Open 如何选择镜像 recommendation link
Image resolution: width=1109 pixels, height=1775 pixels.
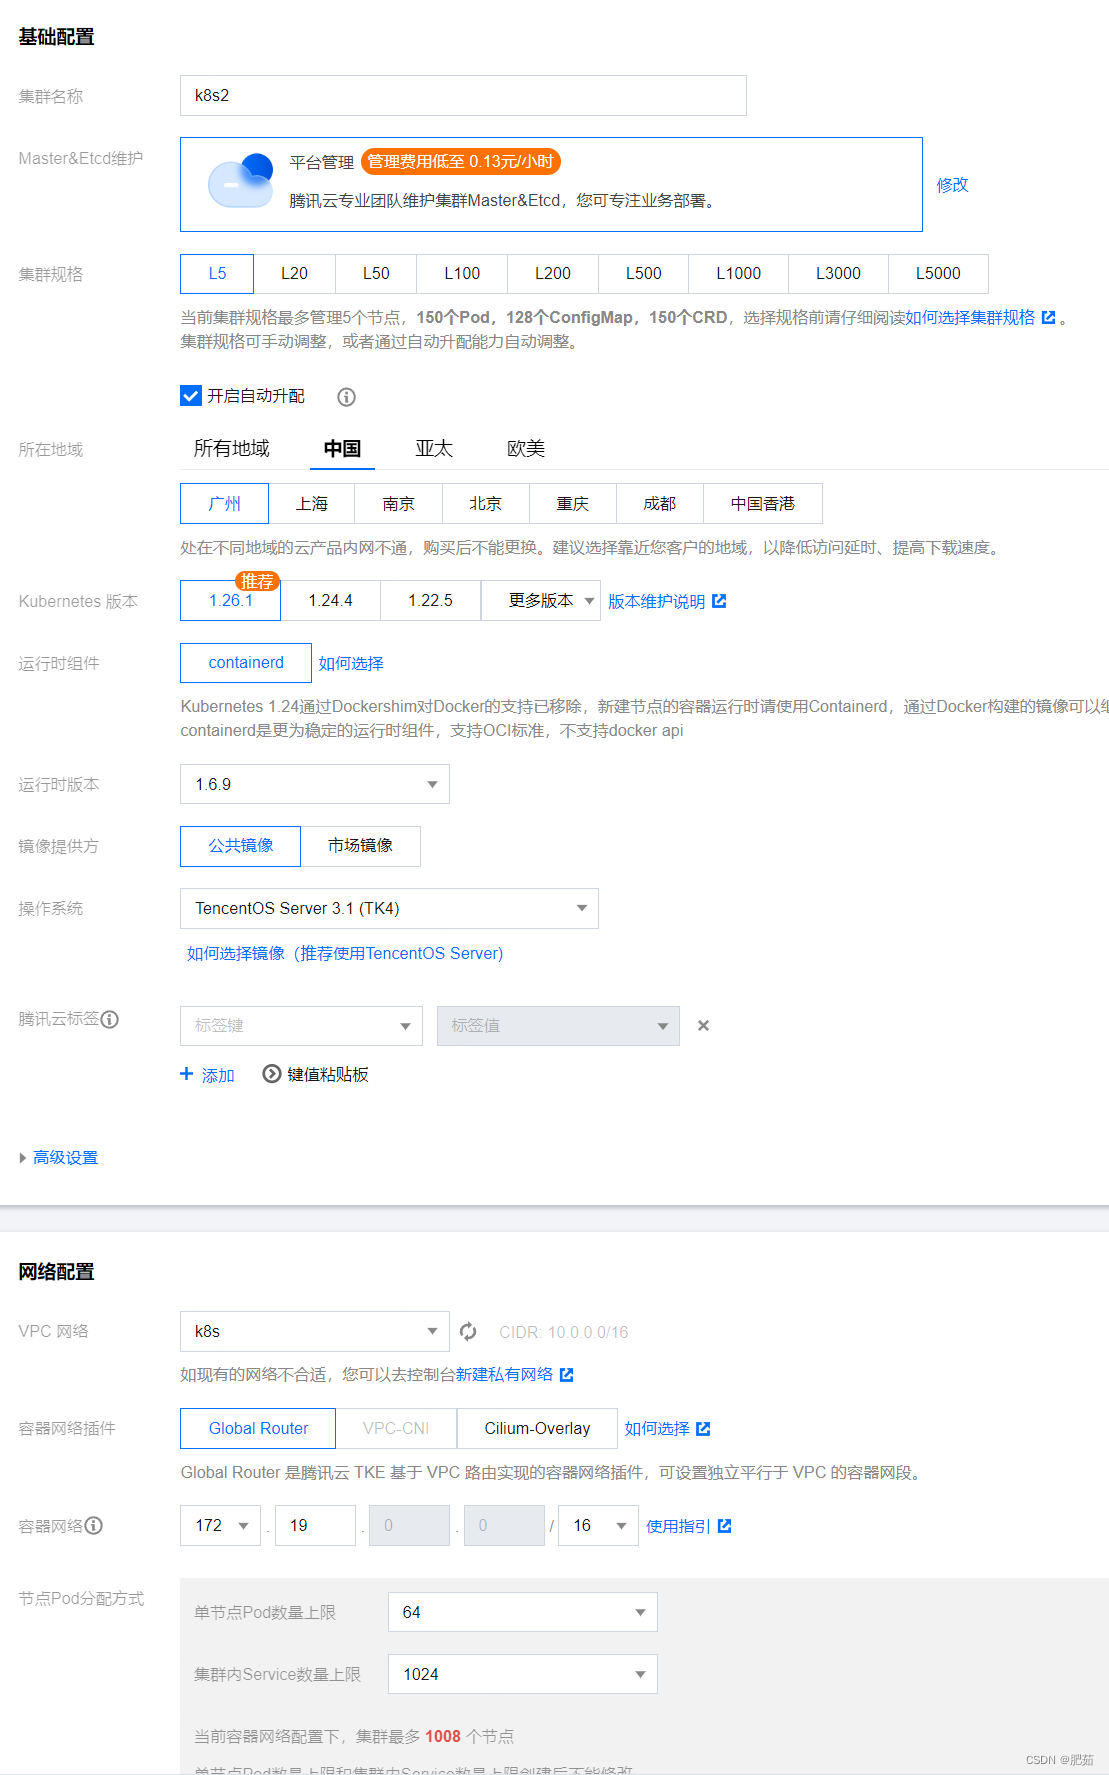click(x=345, y=954)
